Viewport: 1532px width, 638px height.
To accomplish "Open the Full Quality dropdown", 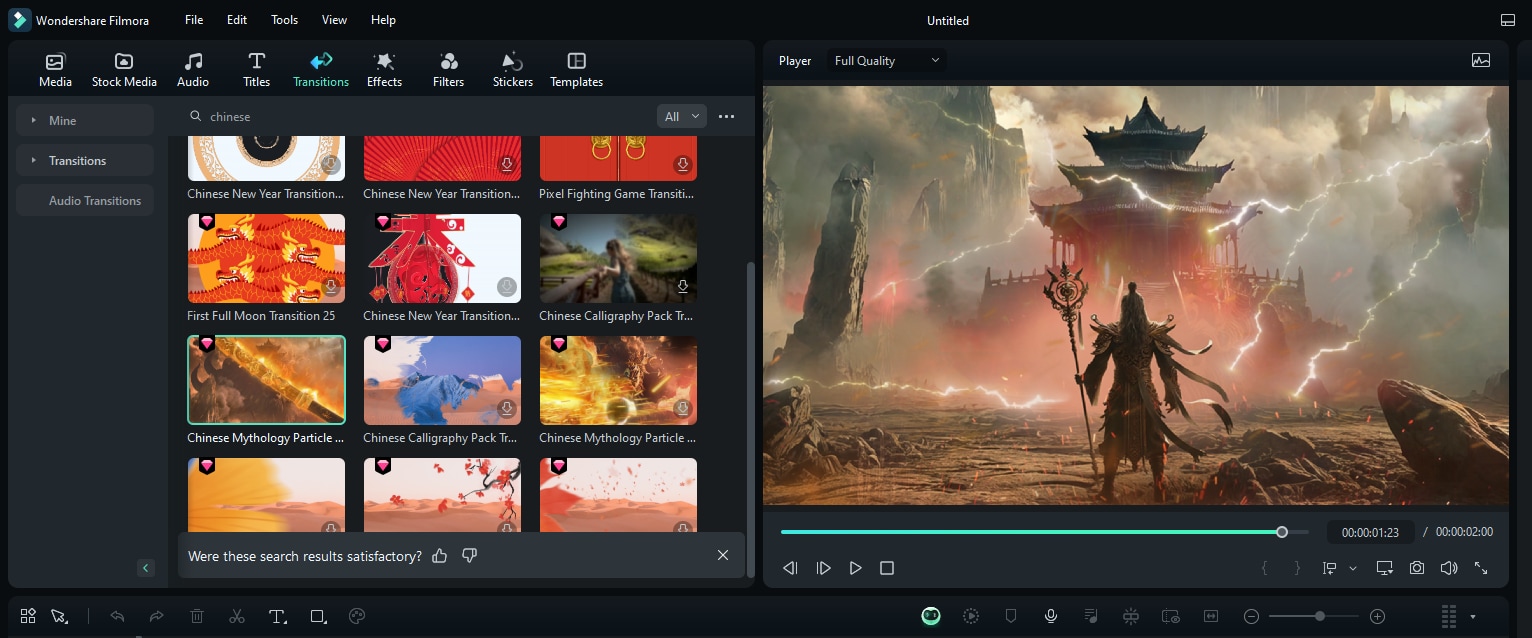I will click(886, 60).
